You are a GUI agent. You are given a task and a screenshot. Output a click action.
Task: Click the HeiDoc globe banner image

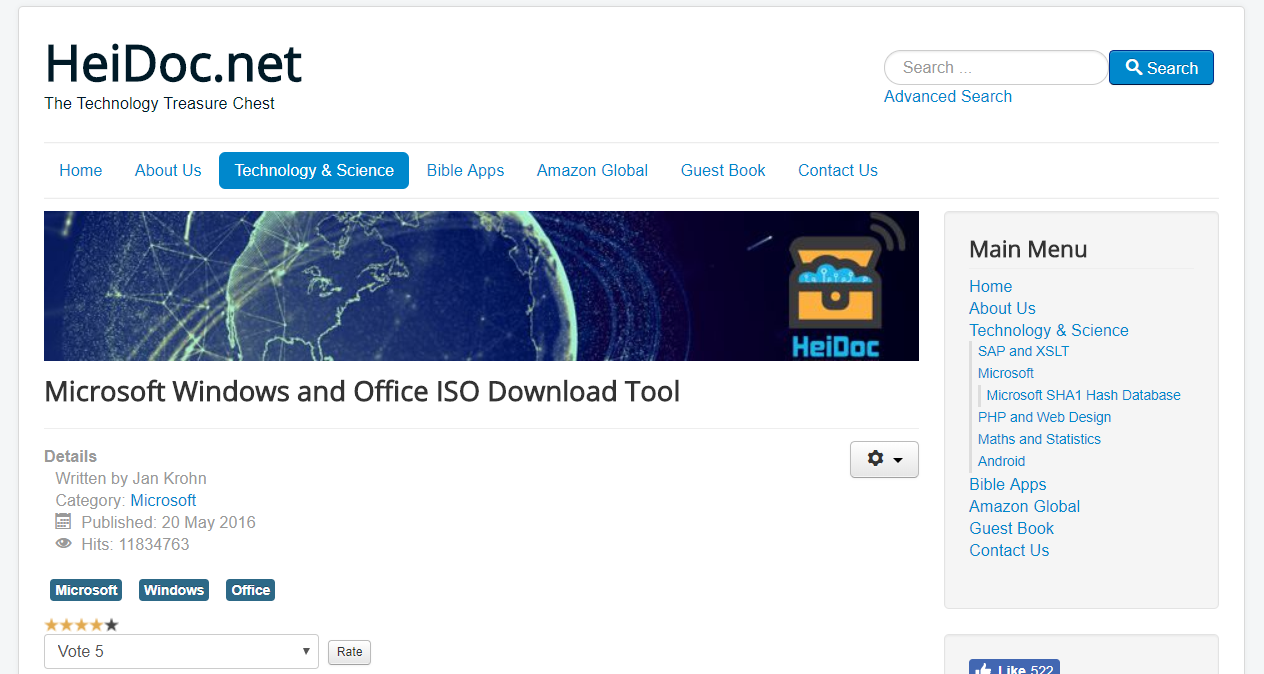481,286
